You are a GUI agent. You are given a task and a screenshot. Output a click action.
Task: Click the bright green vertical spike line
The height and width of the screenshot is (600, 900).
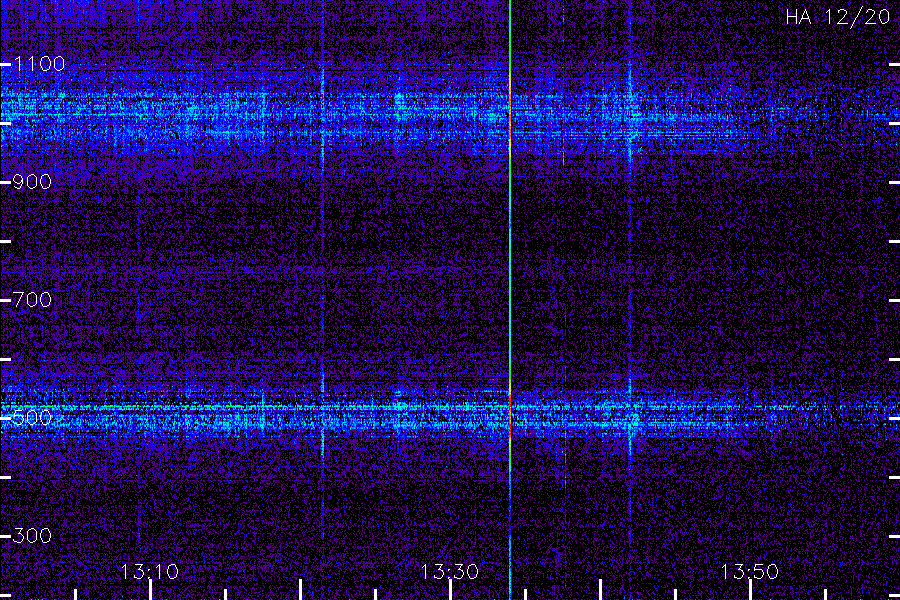coord(510,300)
